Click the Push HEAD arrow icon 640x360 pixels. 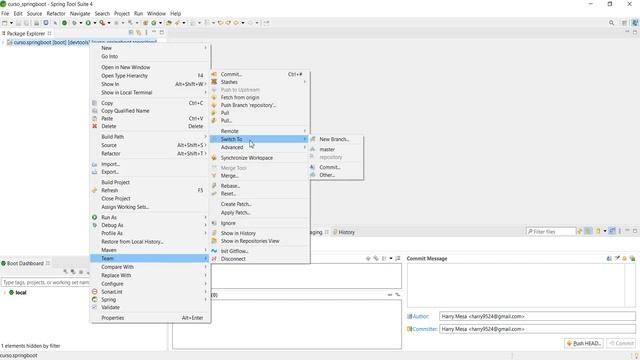coord(569,343)
